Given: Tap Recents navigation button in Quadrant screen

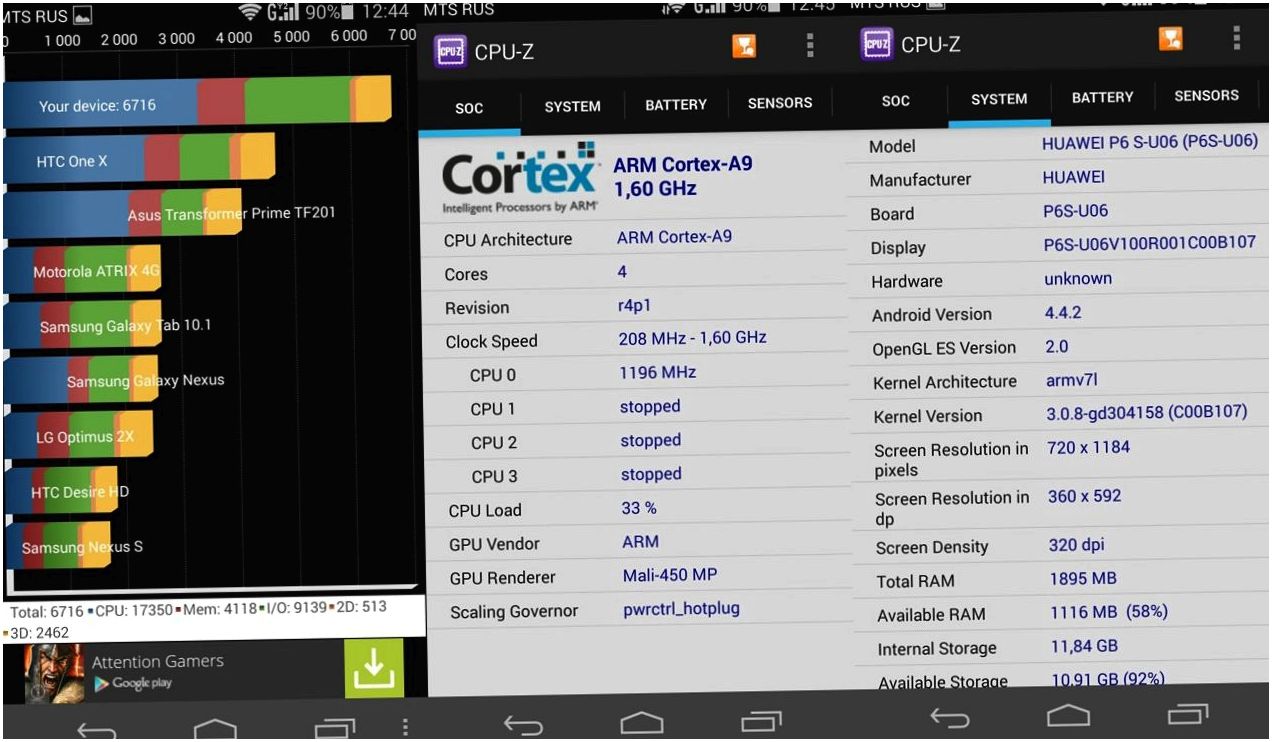Looking at the screenshot, I should pos(335,729).
